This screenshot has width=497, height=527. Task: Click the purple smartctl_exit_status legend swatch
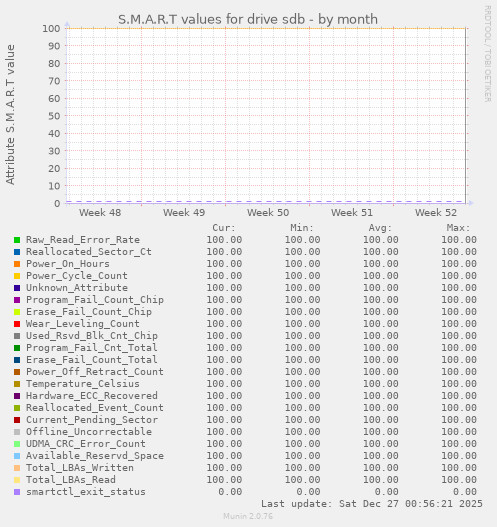(x=17, y=492)
